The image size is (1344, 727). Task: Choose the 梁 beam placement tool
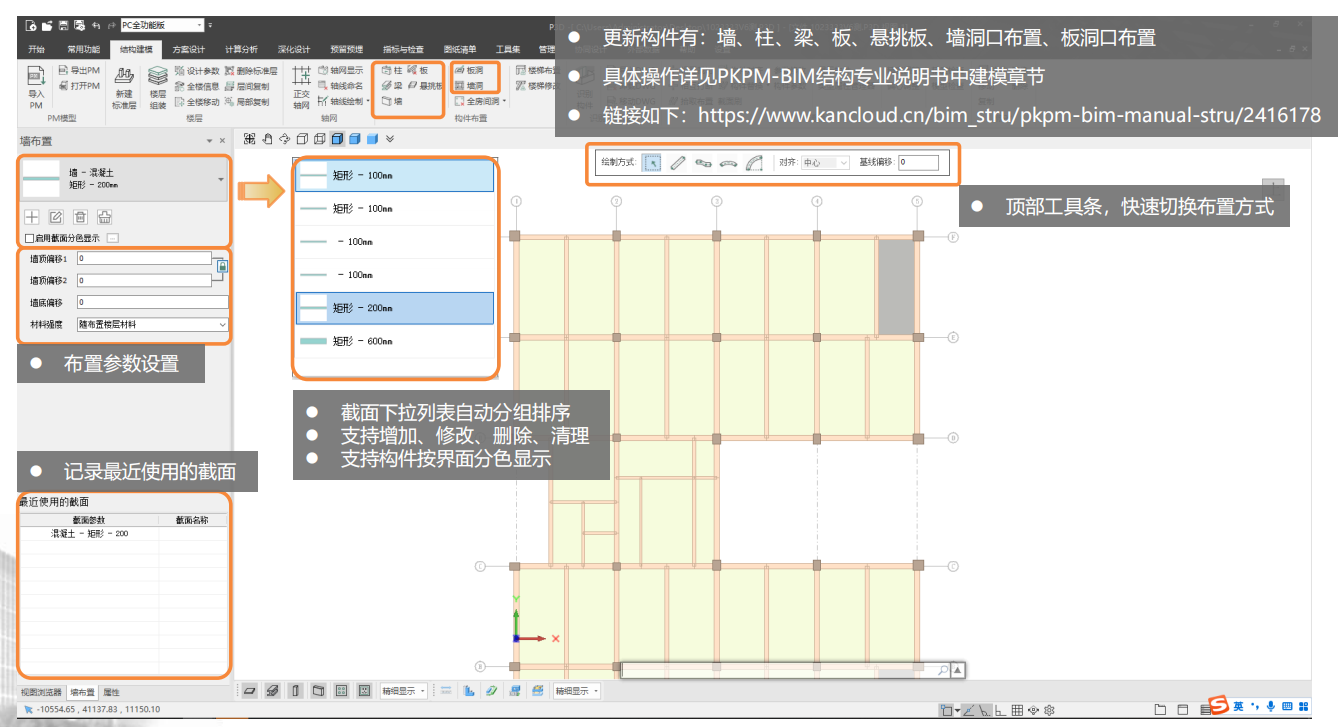click(392, 86)
